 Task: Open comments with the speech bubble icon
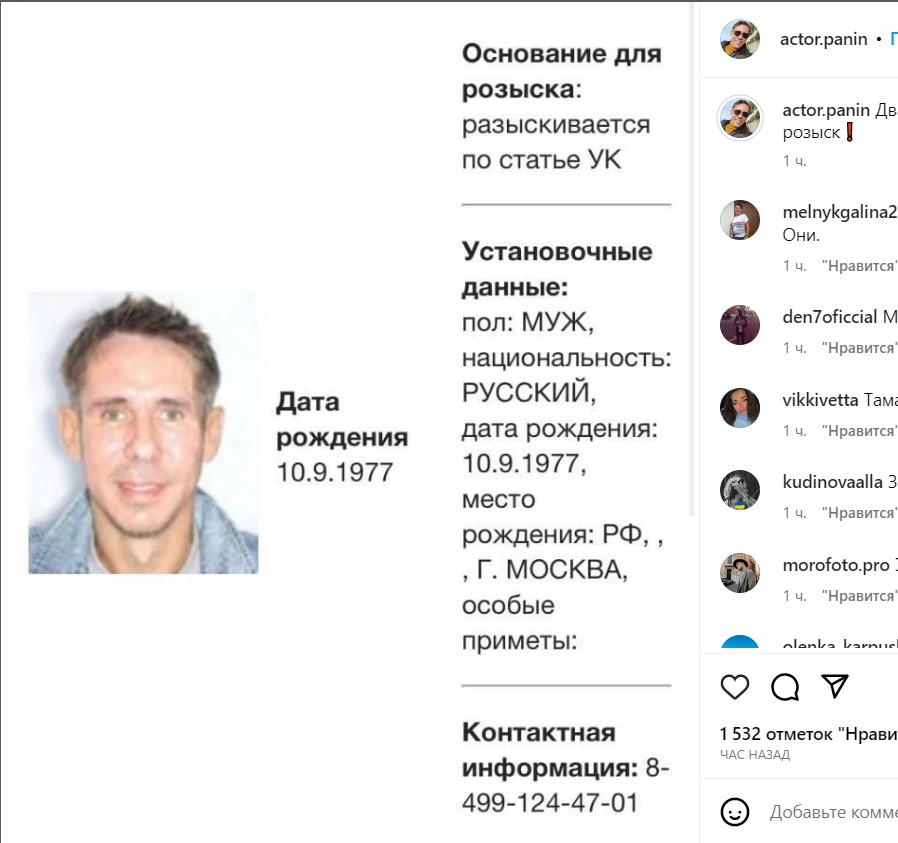(x=785, y=687)
